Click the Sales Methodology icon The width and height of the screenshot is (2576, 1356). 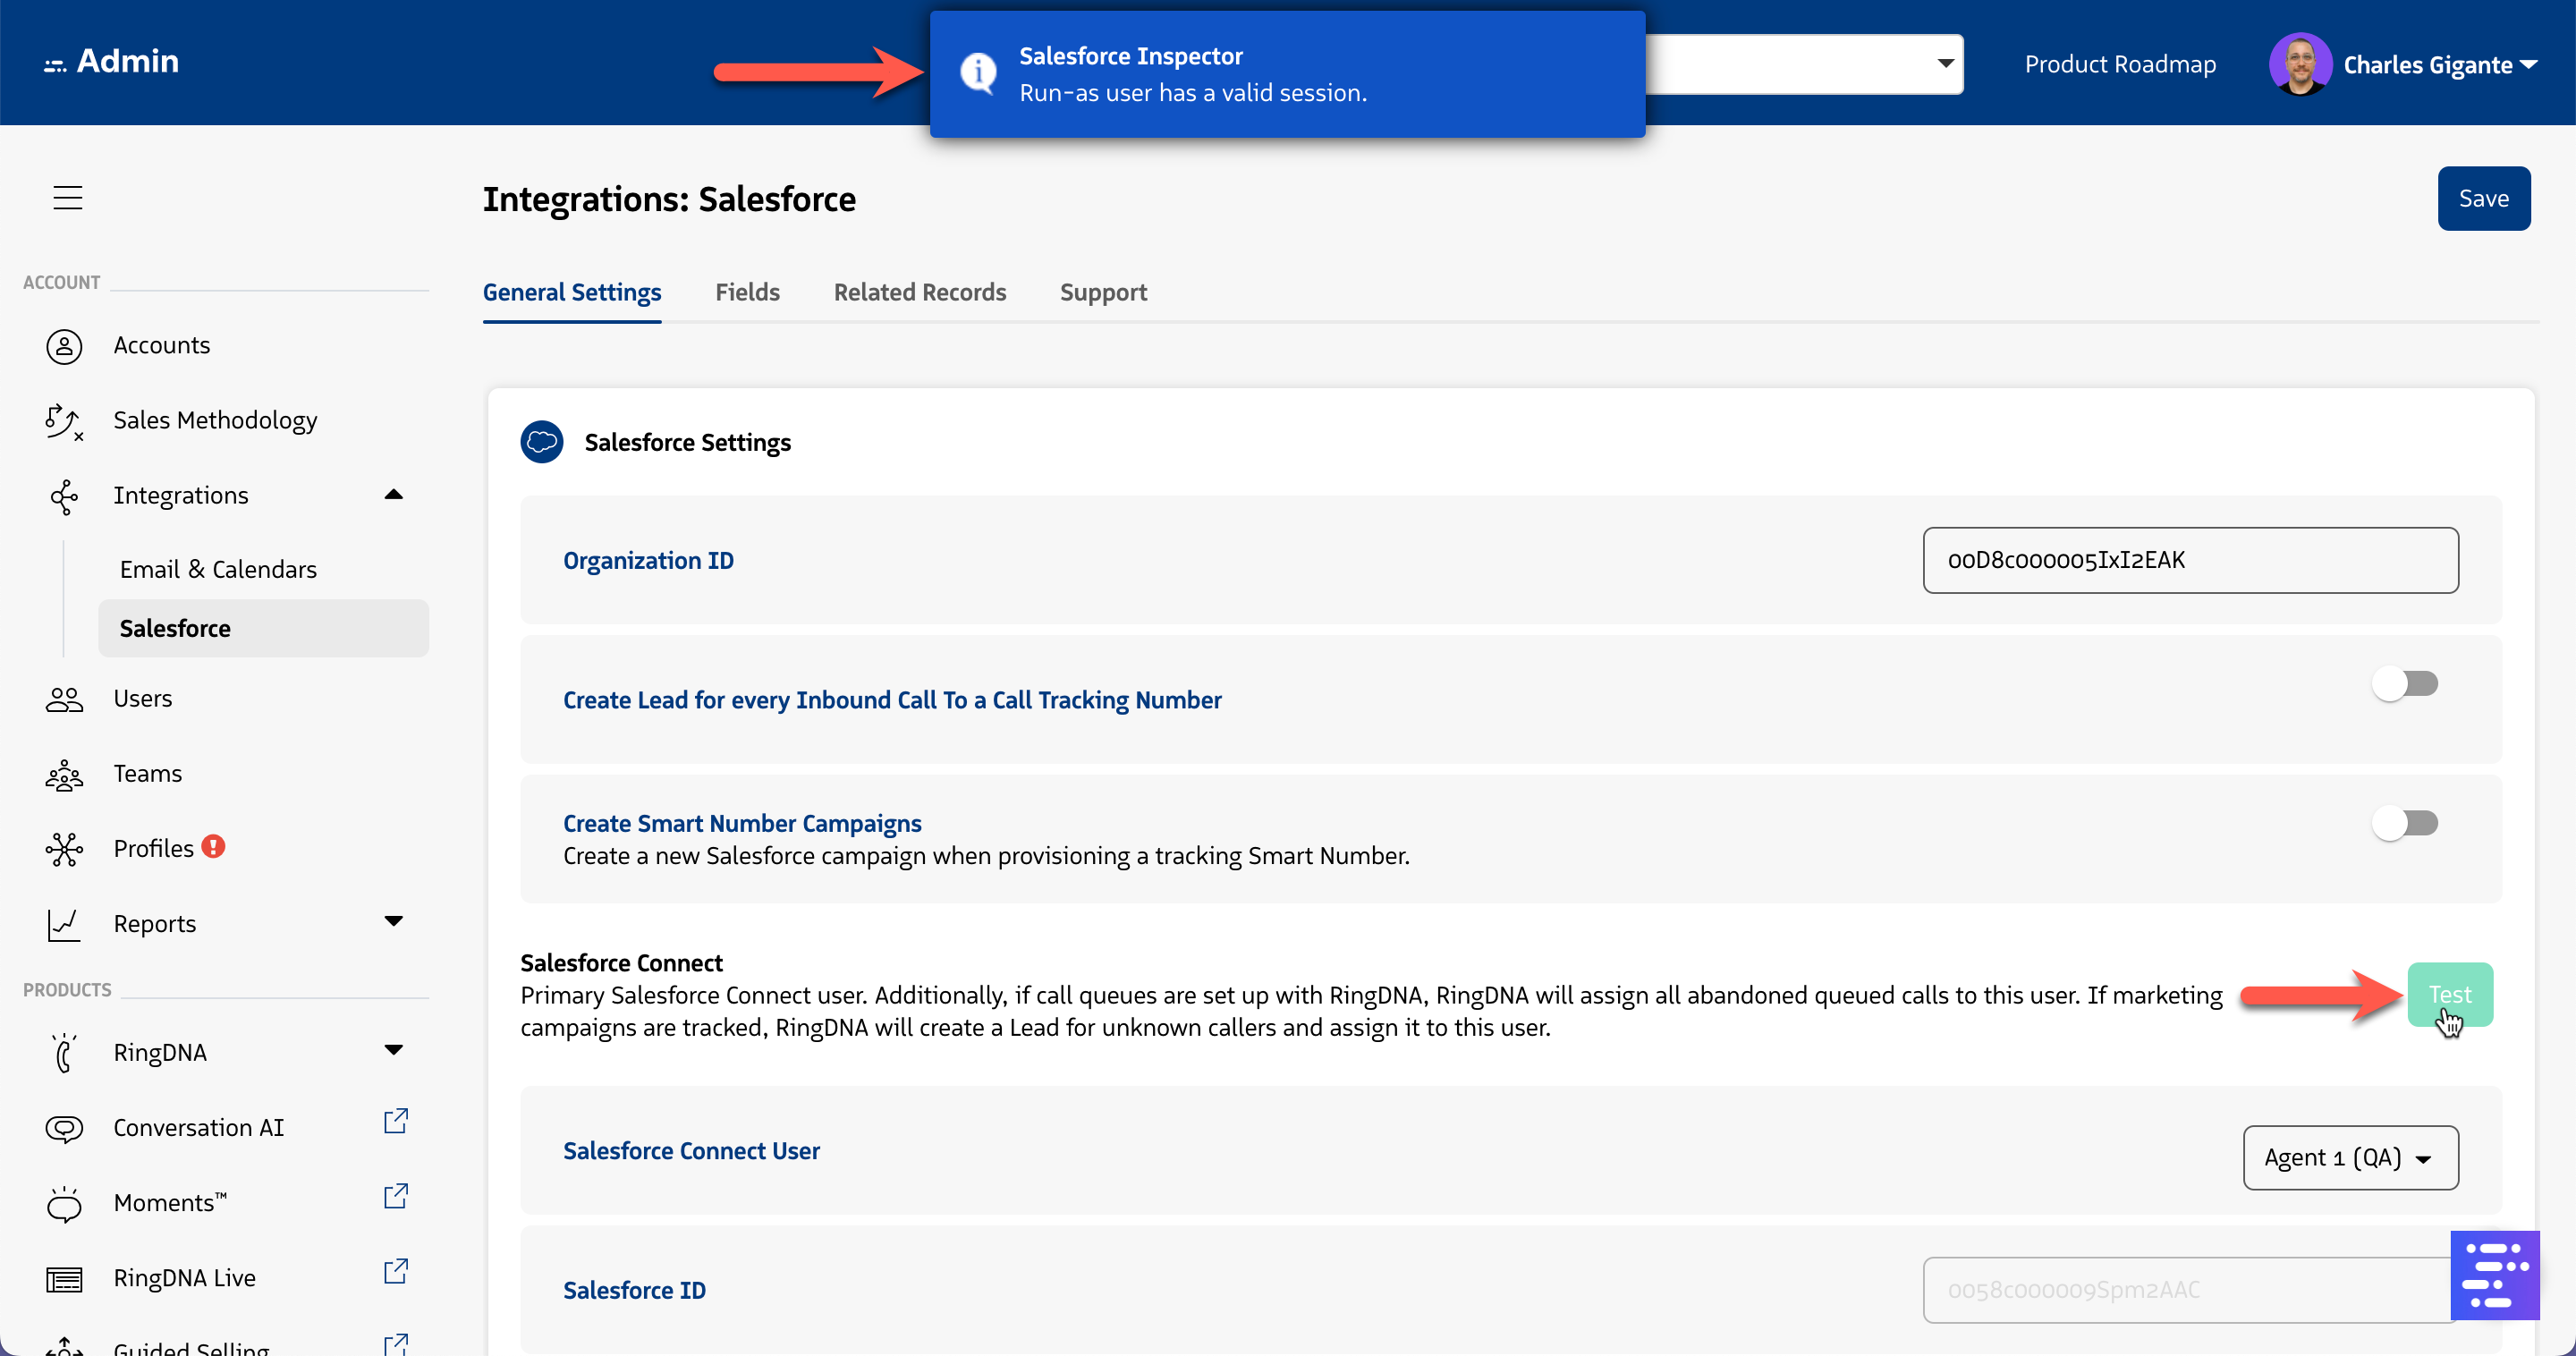tap(64, 421)
